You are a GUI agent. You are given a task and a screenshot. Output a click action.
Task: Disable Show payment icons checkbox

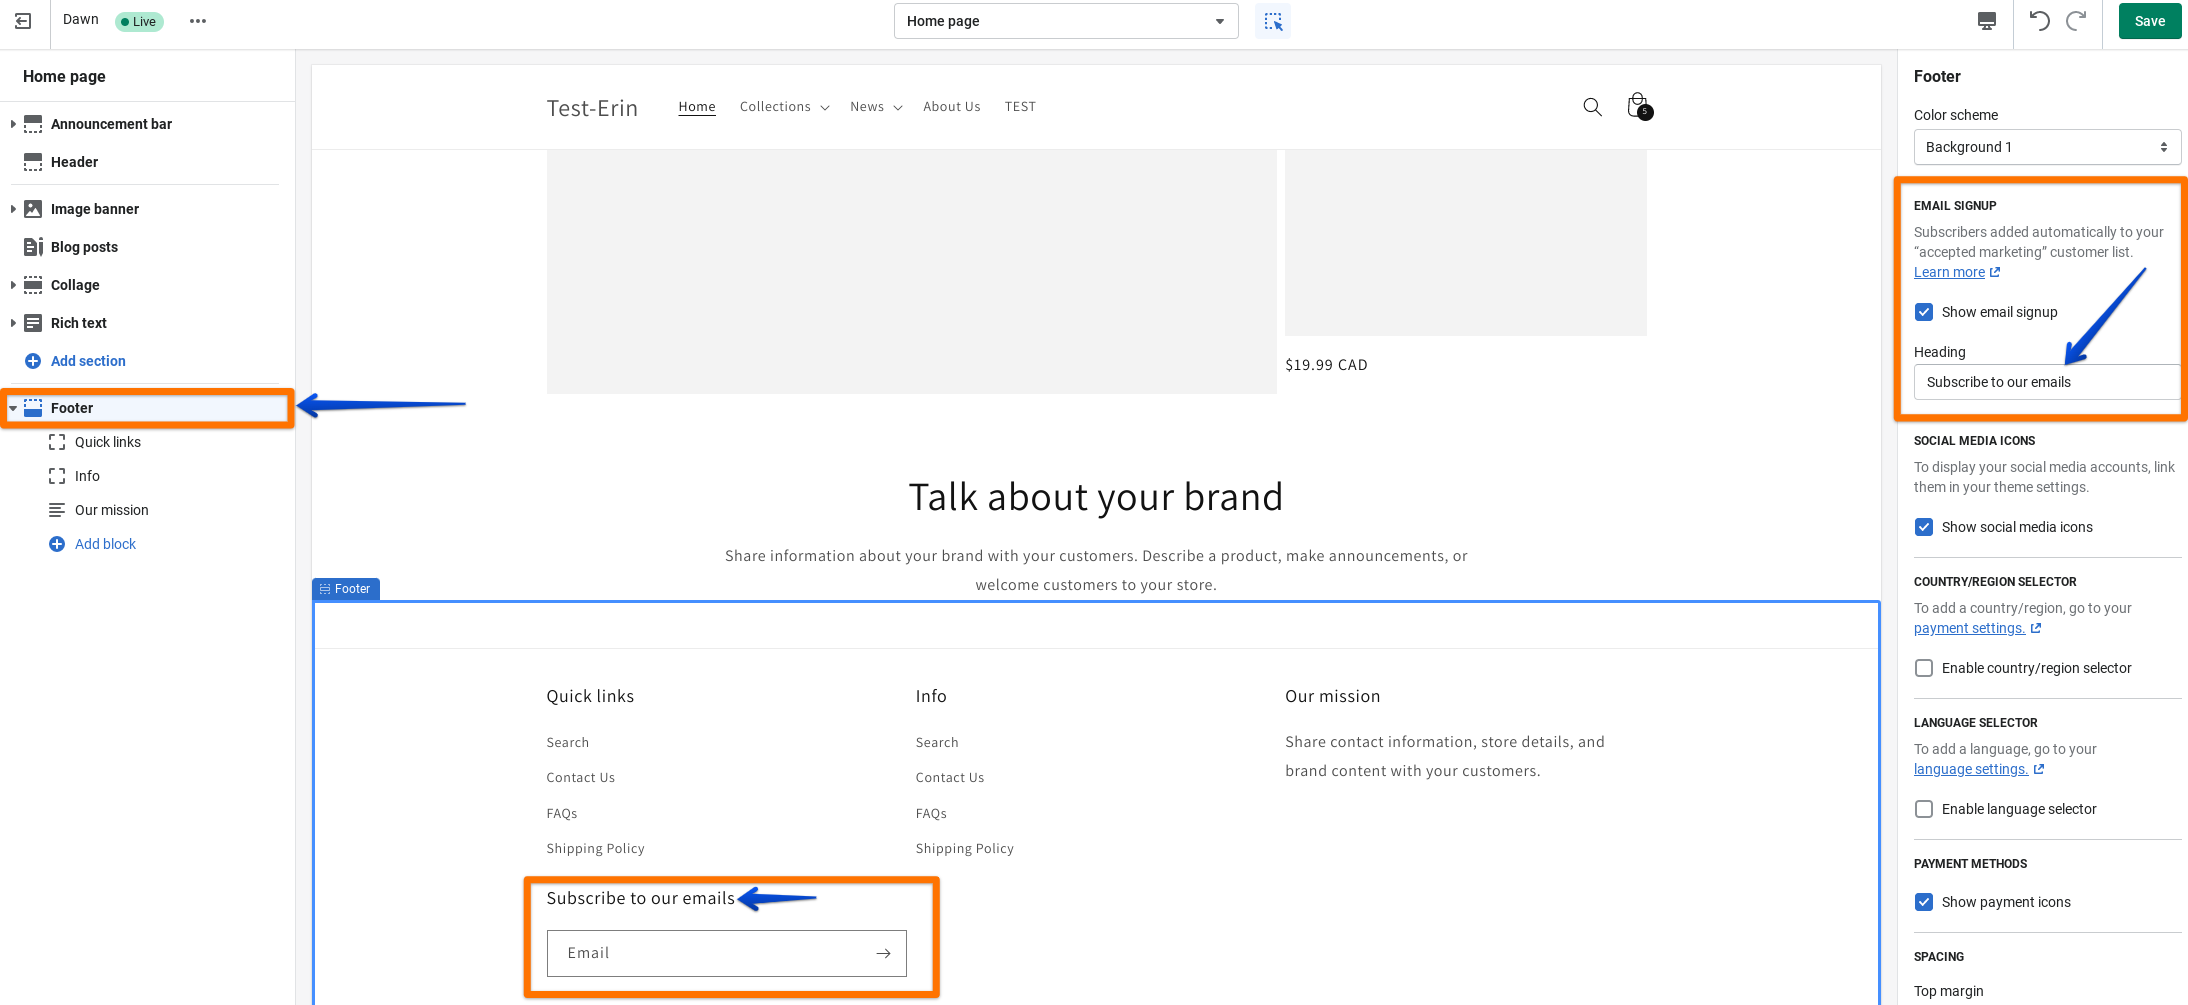(1924, 902)
